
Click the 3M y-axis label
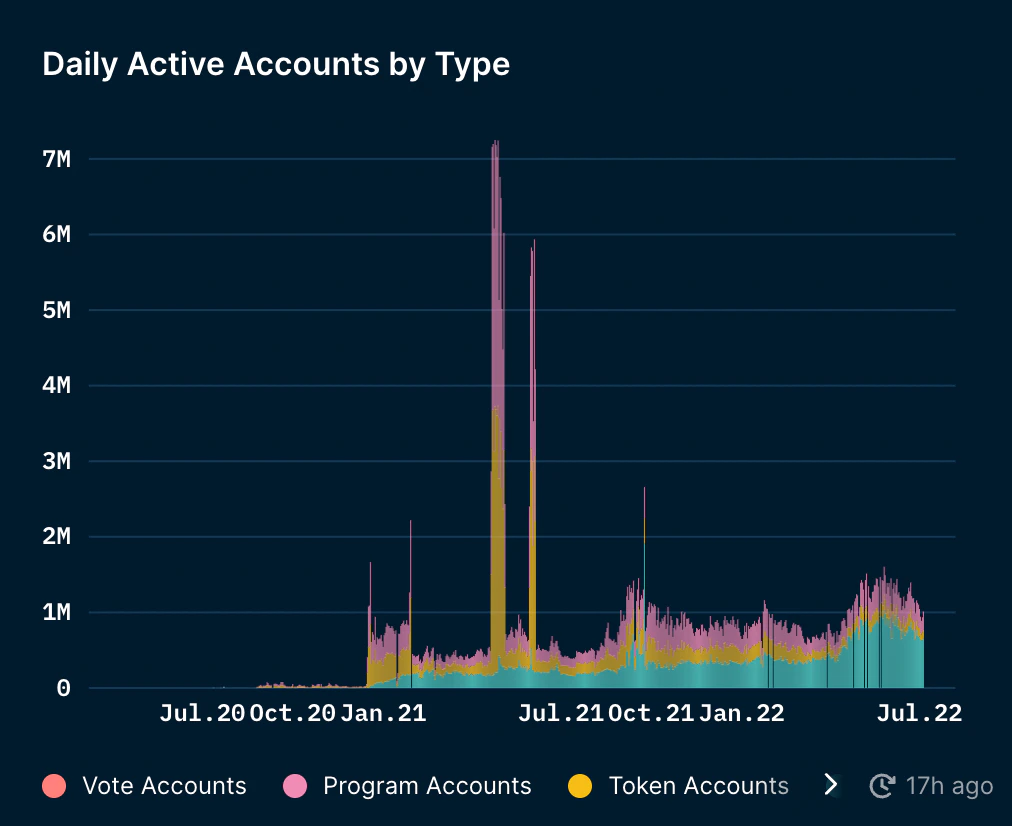coord(57,461)
